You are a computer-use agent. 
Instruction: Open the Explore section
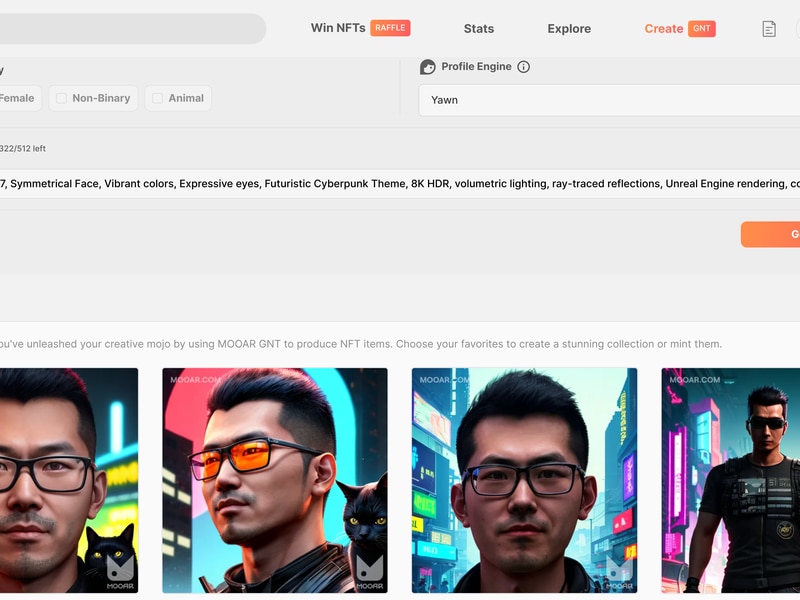pyautogui.click(x=569, y=29)
